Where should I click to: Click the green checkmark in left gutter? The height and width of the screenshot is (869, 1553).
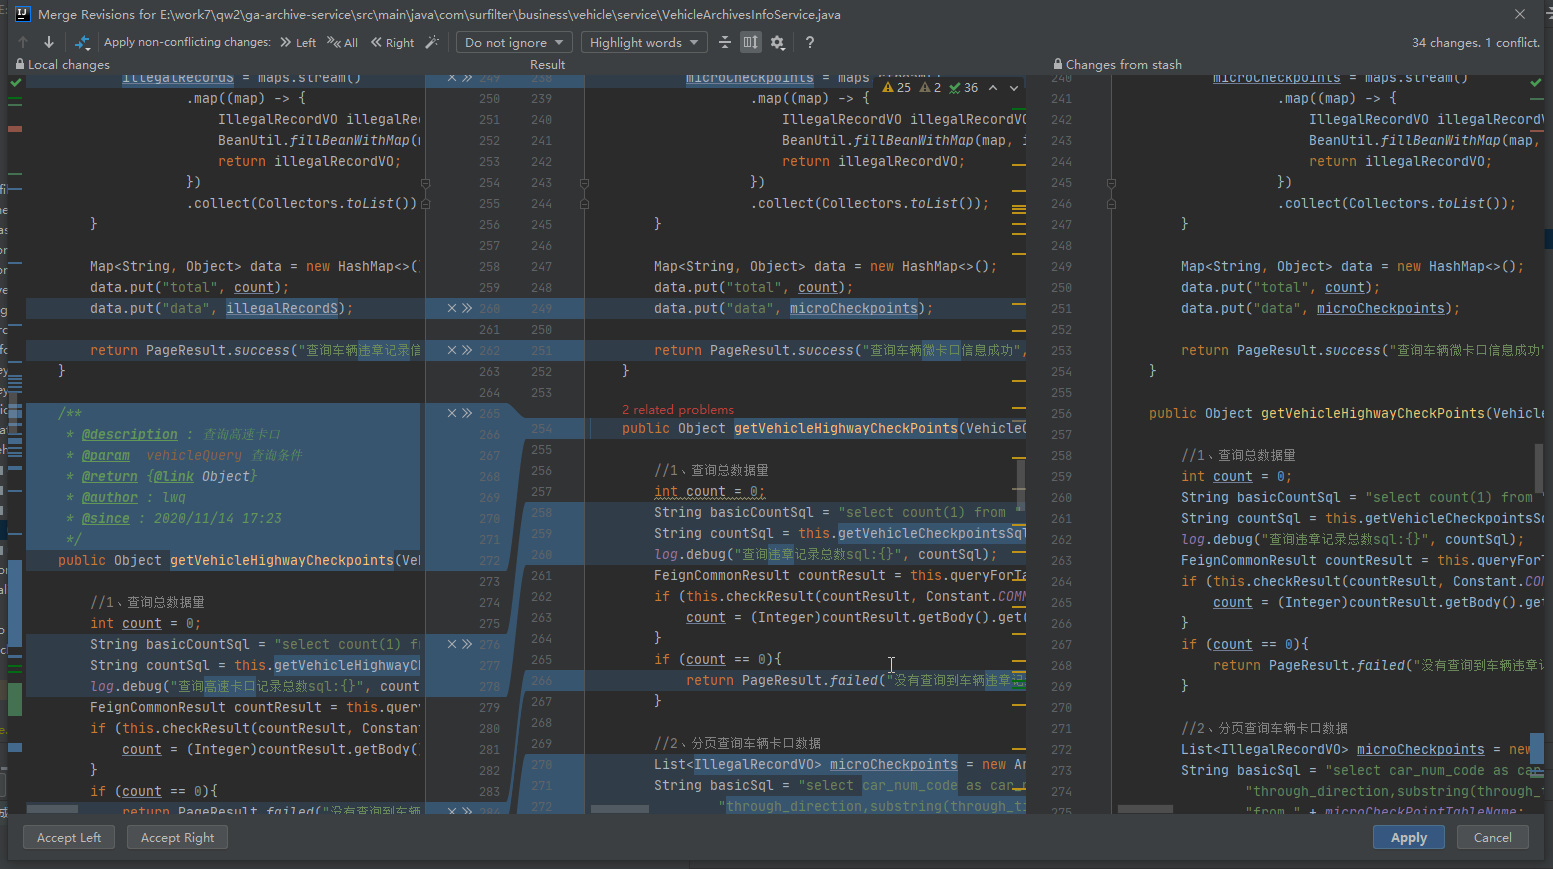15,82
